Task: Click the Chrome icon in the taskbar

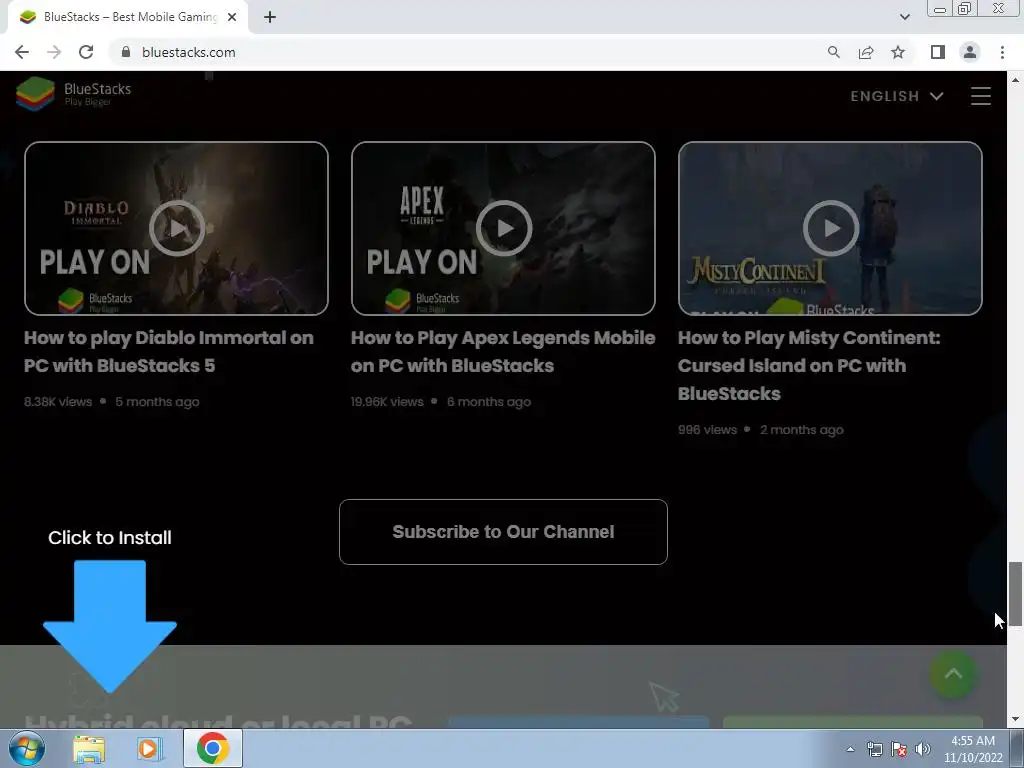Action: coord(212,748)
